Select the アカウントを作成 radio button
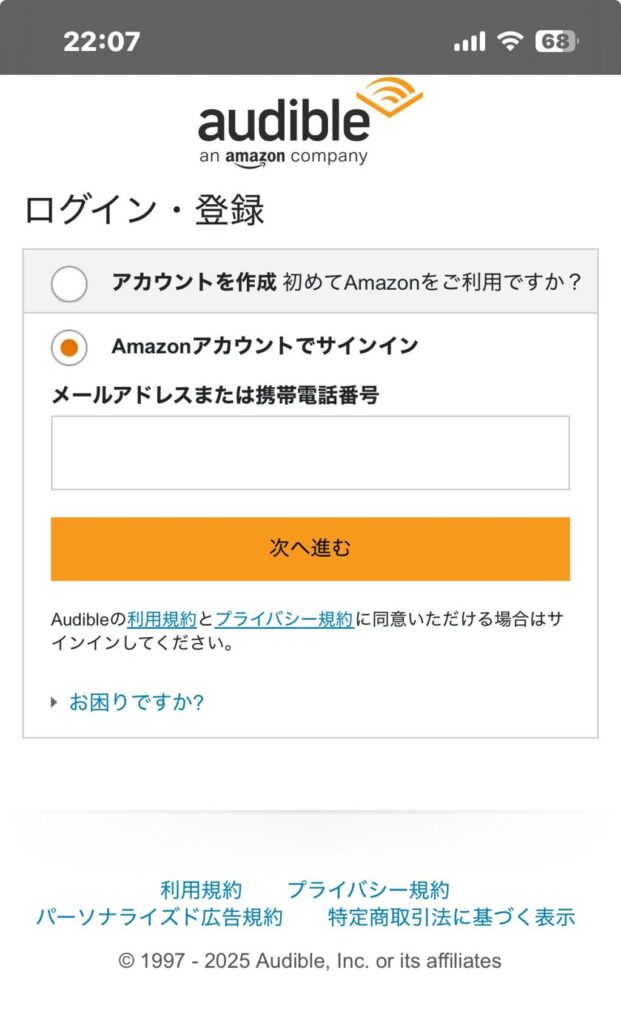This screenshot has width=621, height=1024. tap(69, 283)
